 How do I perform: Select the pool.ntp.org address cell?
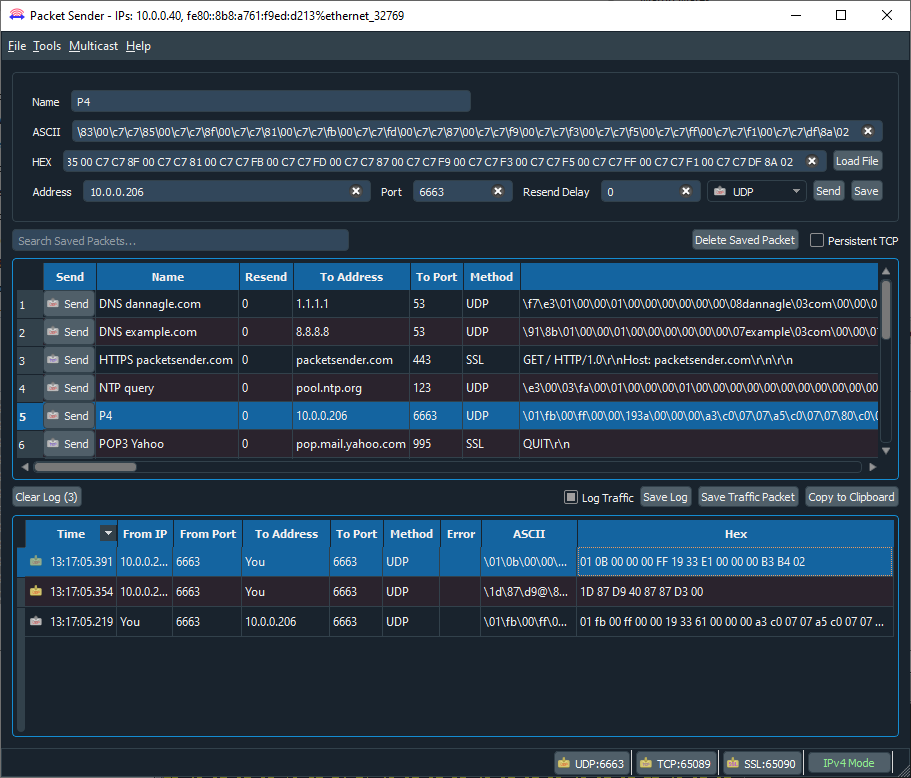(352, 388)
